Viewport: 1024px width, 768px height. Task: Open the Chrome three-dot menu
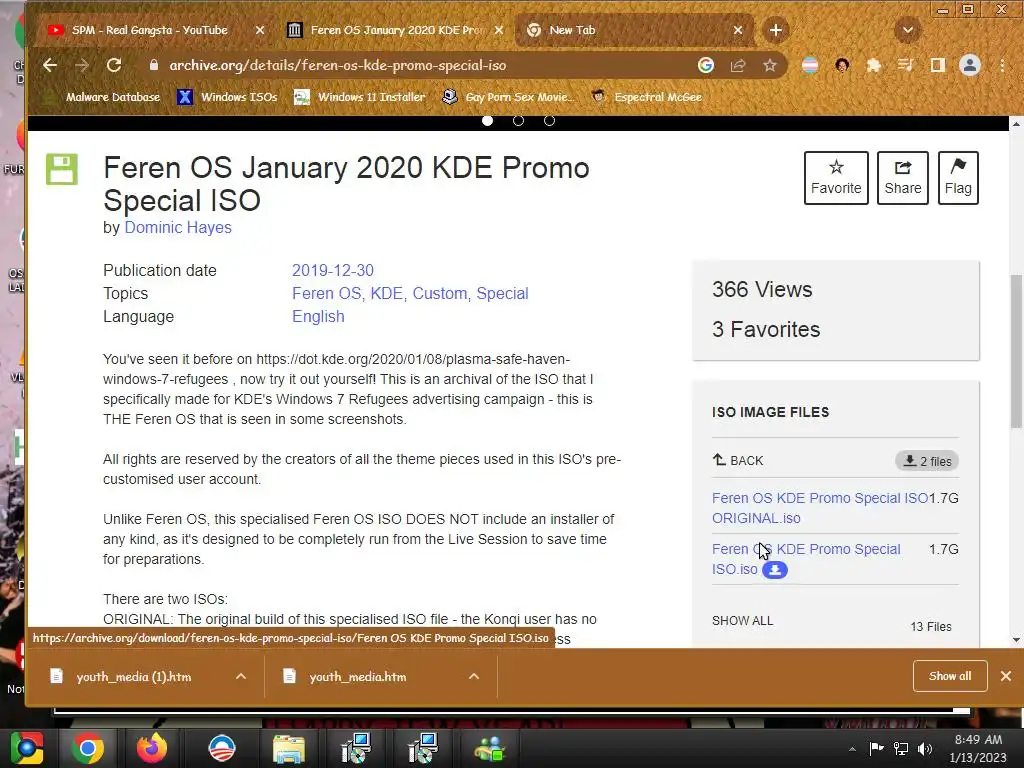[1002, 65]
